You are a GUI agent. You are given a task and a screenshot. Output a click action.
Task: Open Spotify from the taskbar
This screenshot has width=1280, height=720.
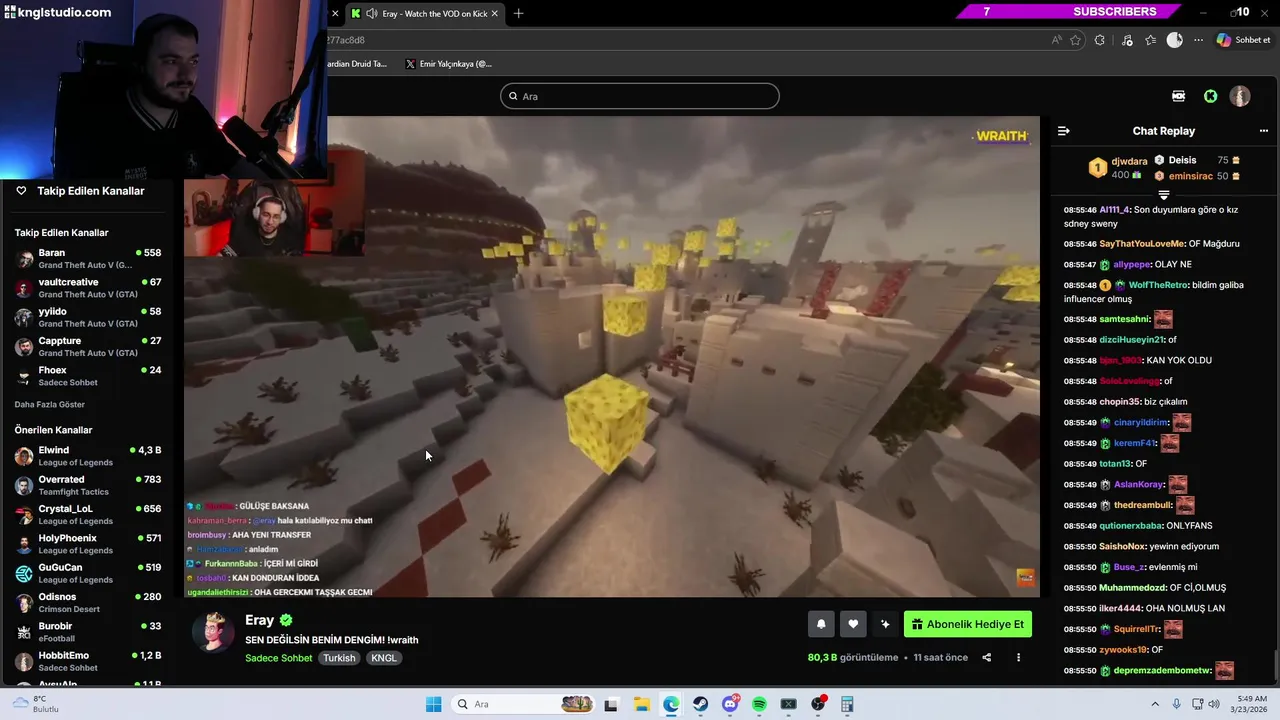[x=759, y=704]
